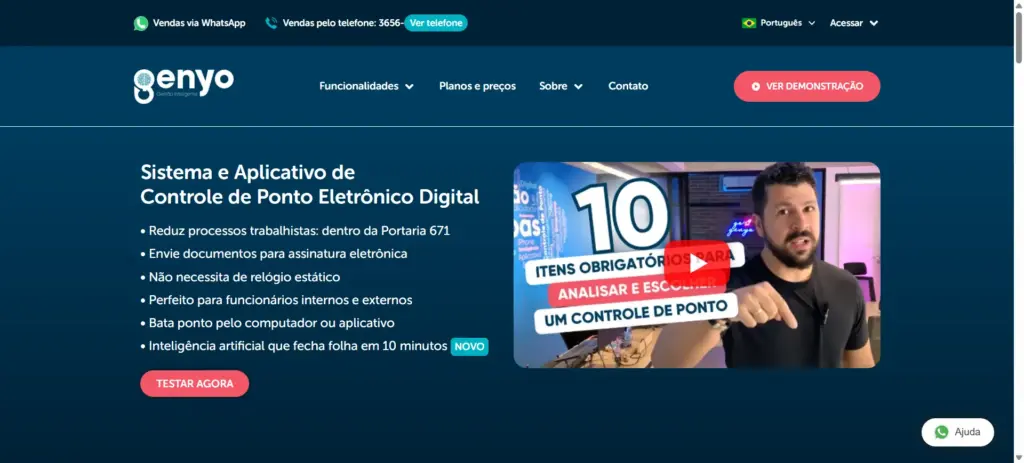
Task: Click the text Perfeito para funcionários internos e externos
Action: coord(281,300)
